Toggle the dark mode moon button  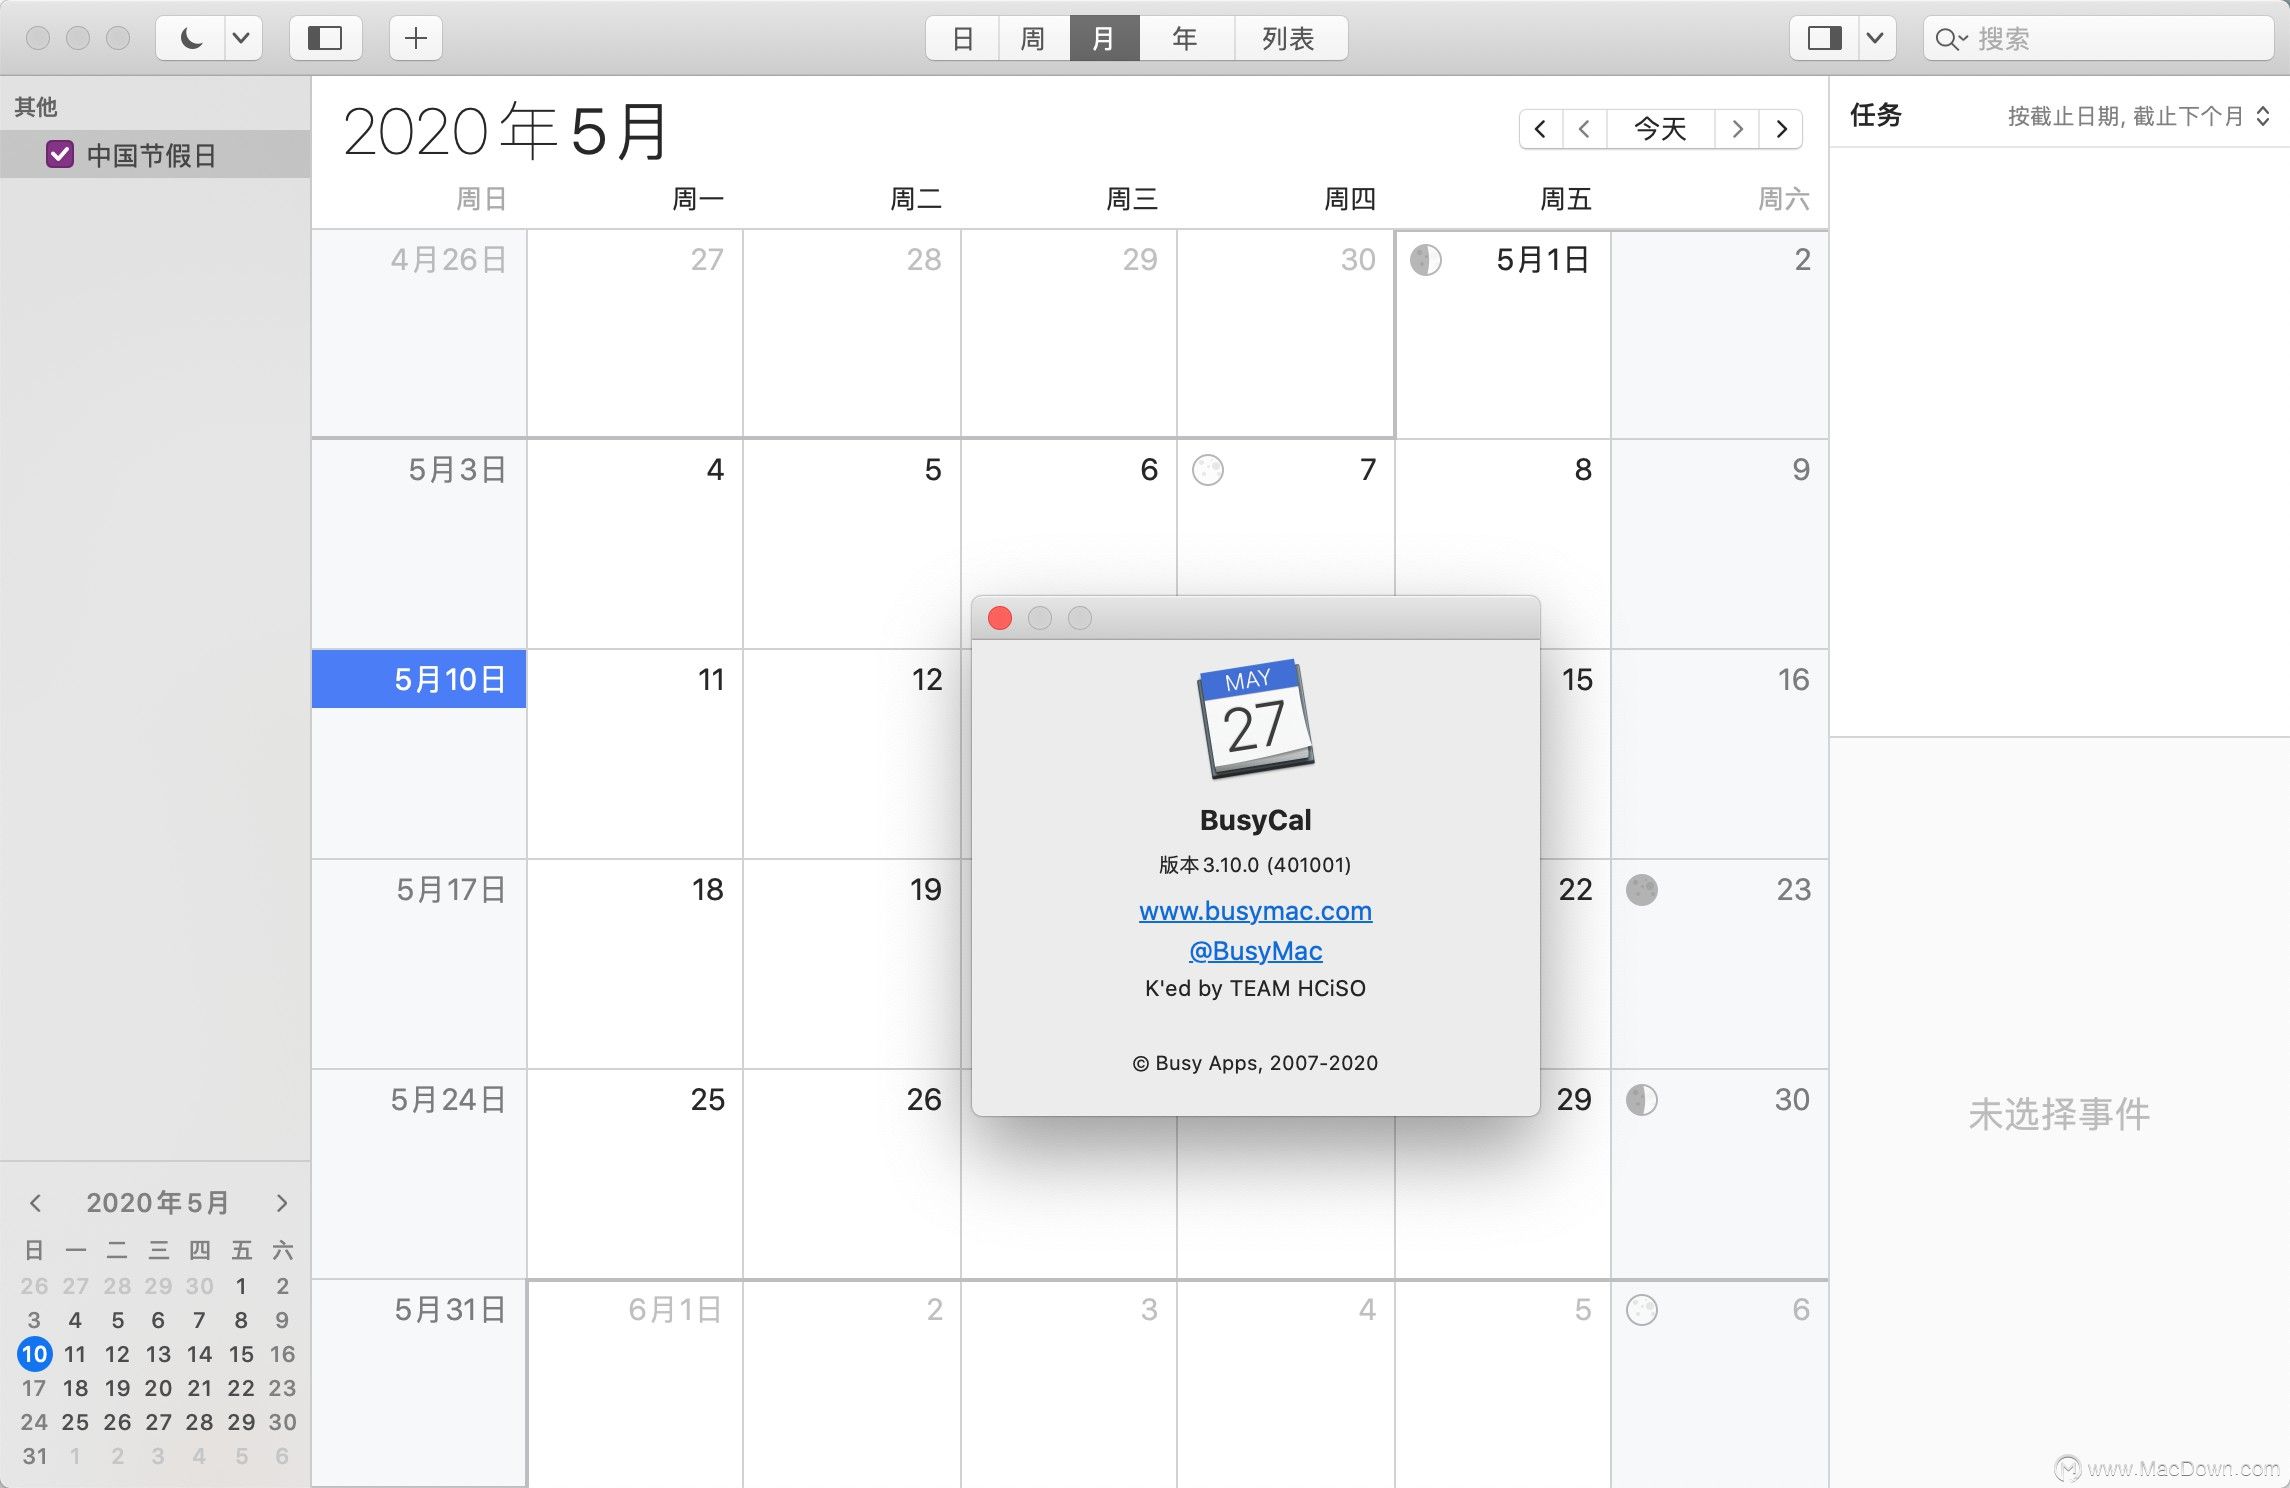[x=190, y=38]
